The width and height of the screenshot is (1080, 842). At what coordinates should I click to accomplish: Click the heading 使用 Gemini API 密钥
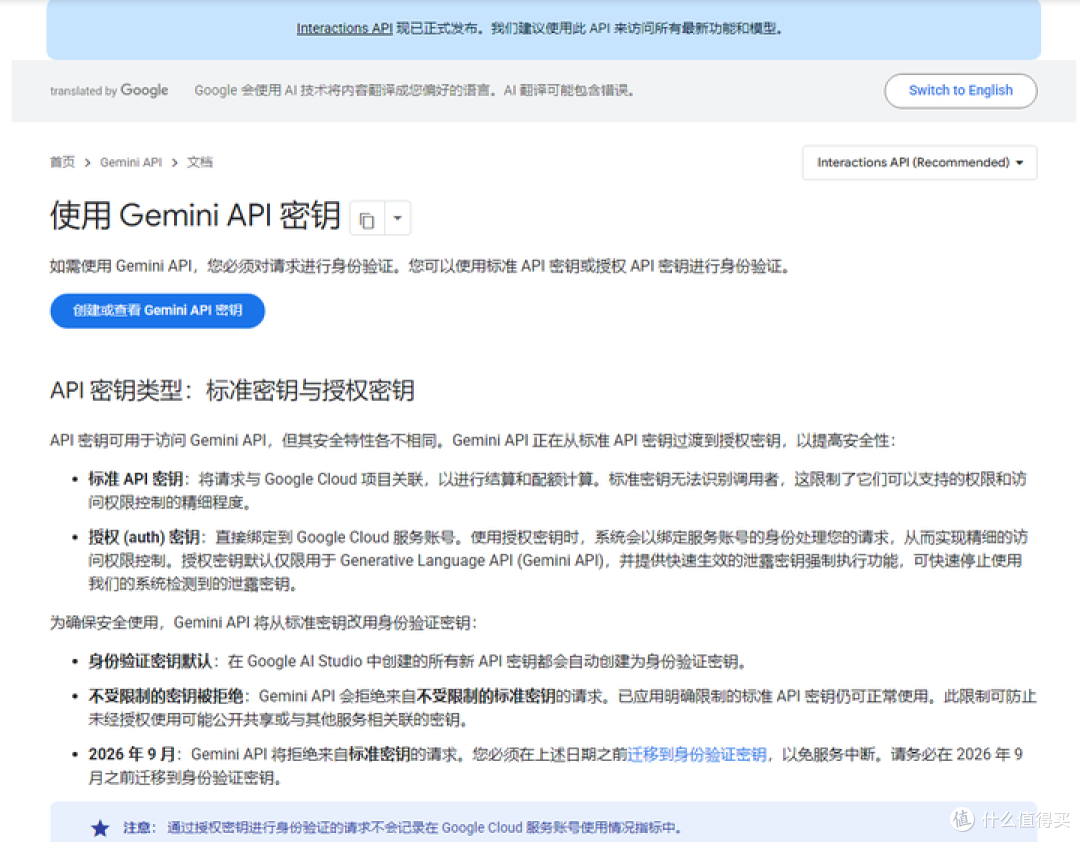tap(196, 216)
